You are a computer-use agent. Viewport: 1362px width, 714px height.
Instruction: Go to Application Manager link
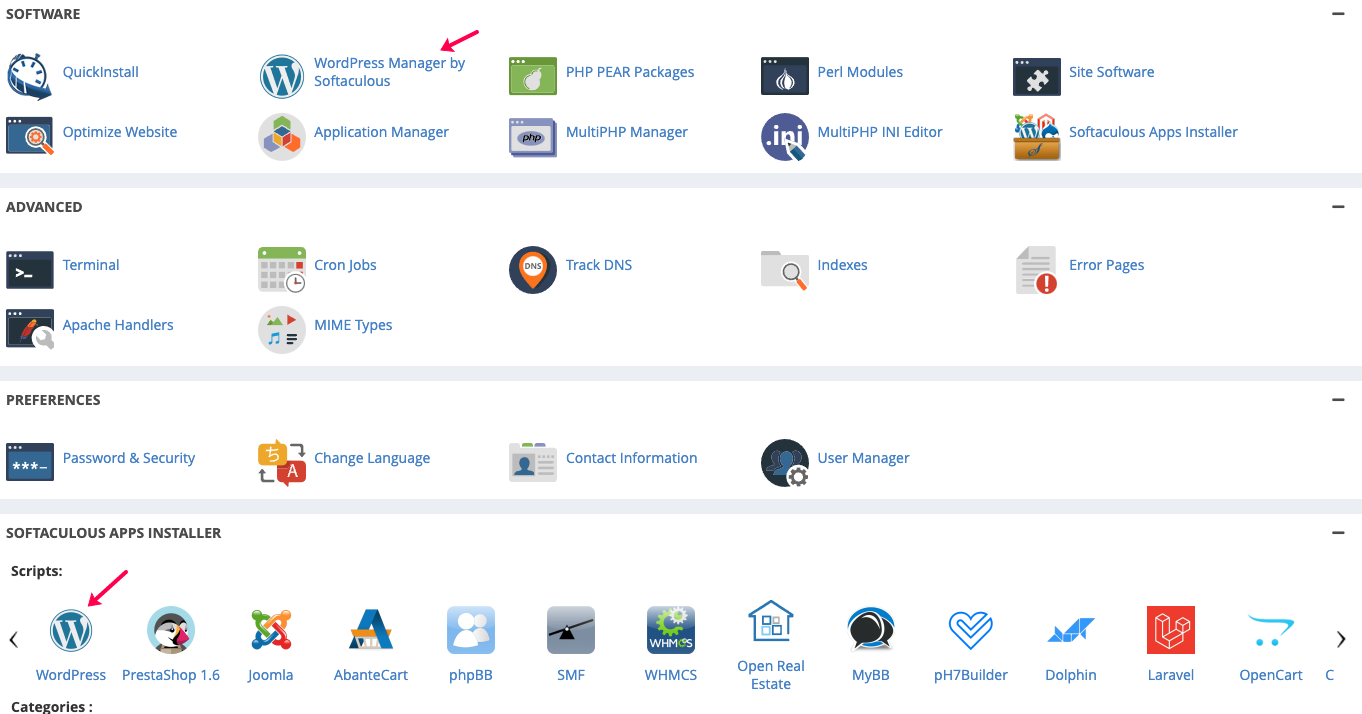pyautogui.click(x=382, y=132)
